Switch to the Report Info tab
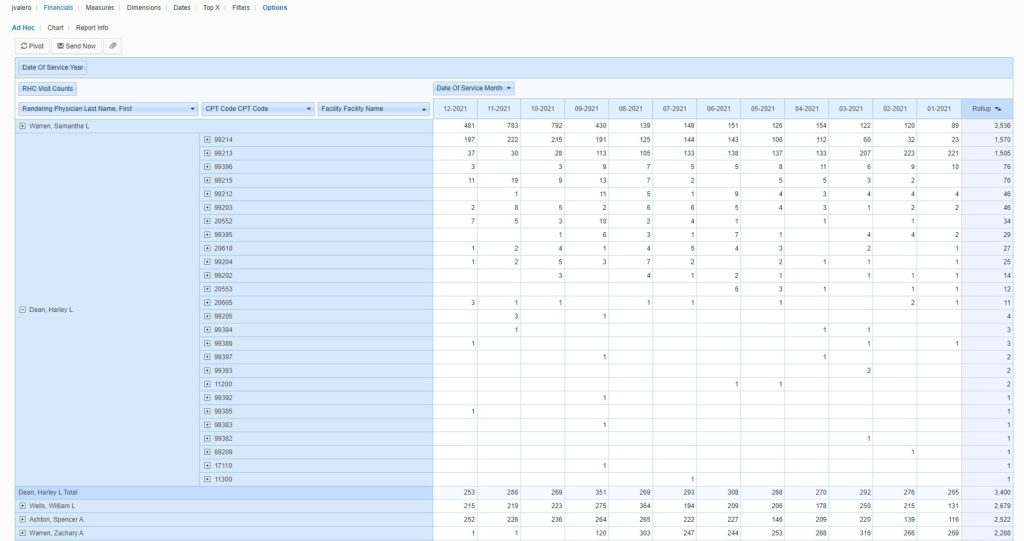Screen dimensions: 1024x541 click(92, 27)
